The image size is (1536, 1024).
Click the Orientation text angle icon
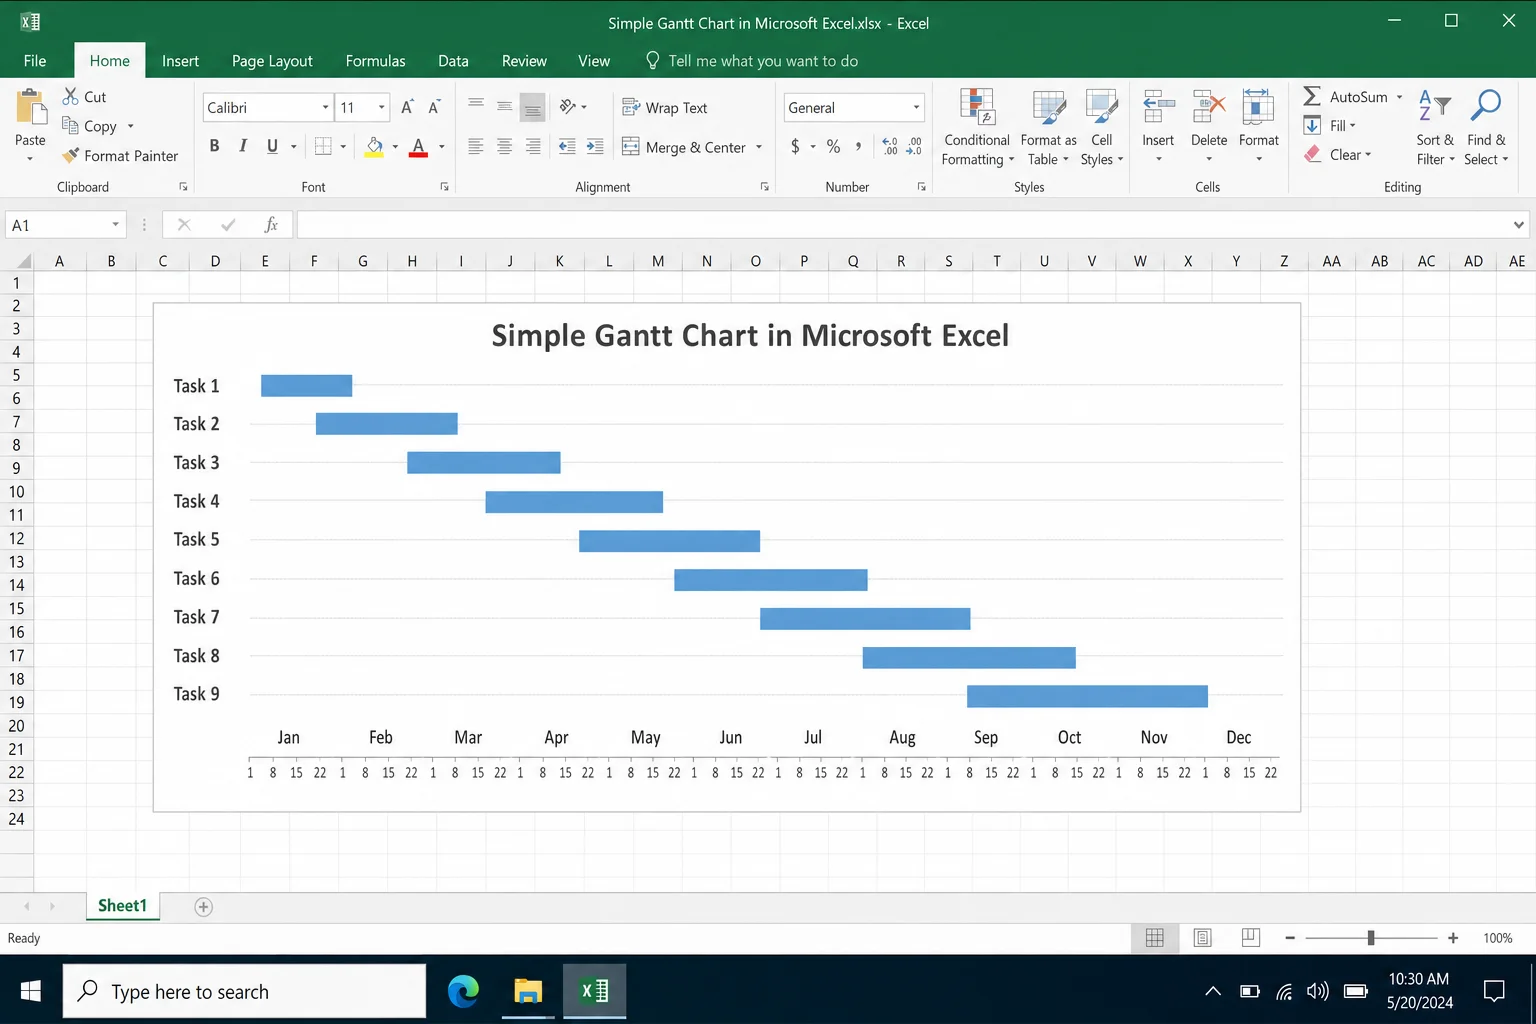pyautogui.click(x=568, y=106)
